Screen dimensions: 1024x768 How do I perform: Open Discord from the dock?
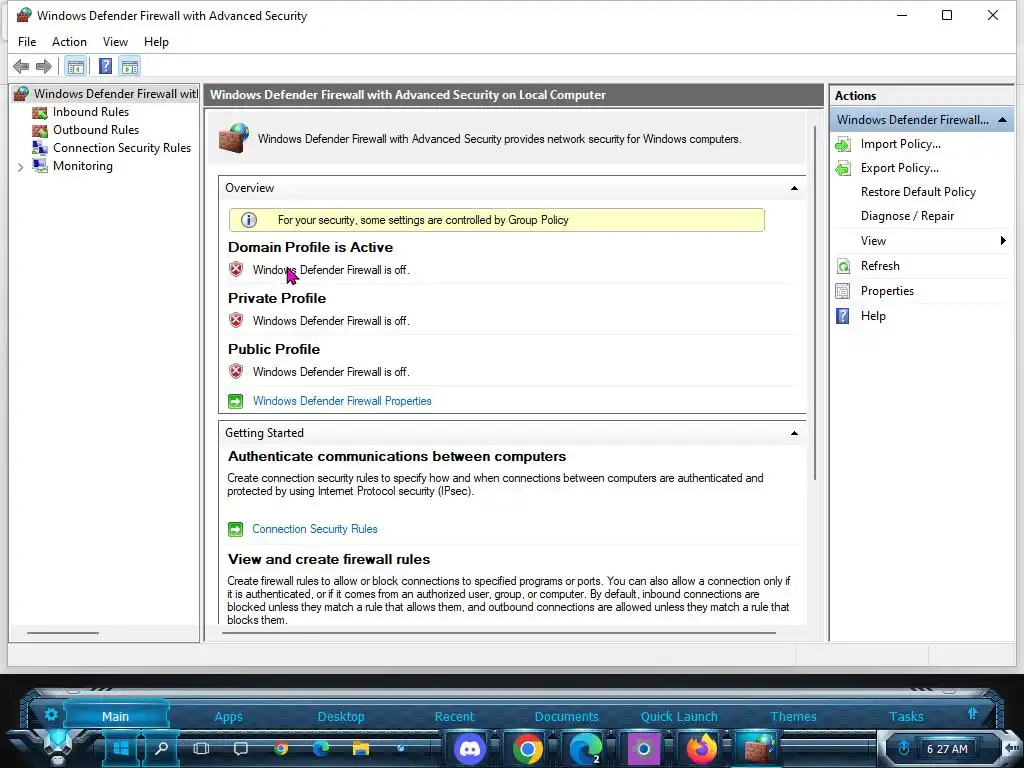pos(470,748)
